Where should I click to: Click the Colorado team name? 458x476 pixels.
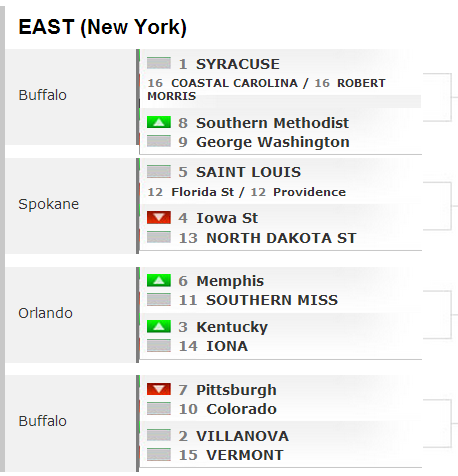241,409
